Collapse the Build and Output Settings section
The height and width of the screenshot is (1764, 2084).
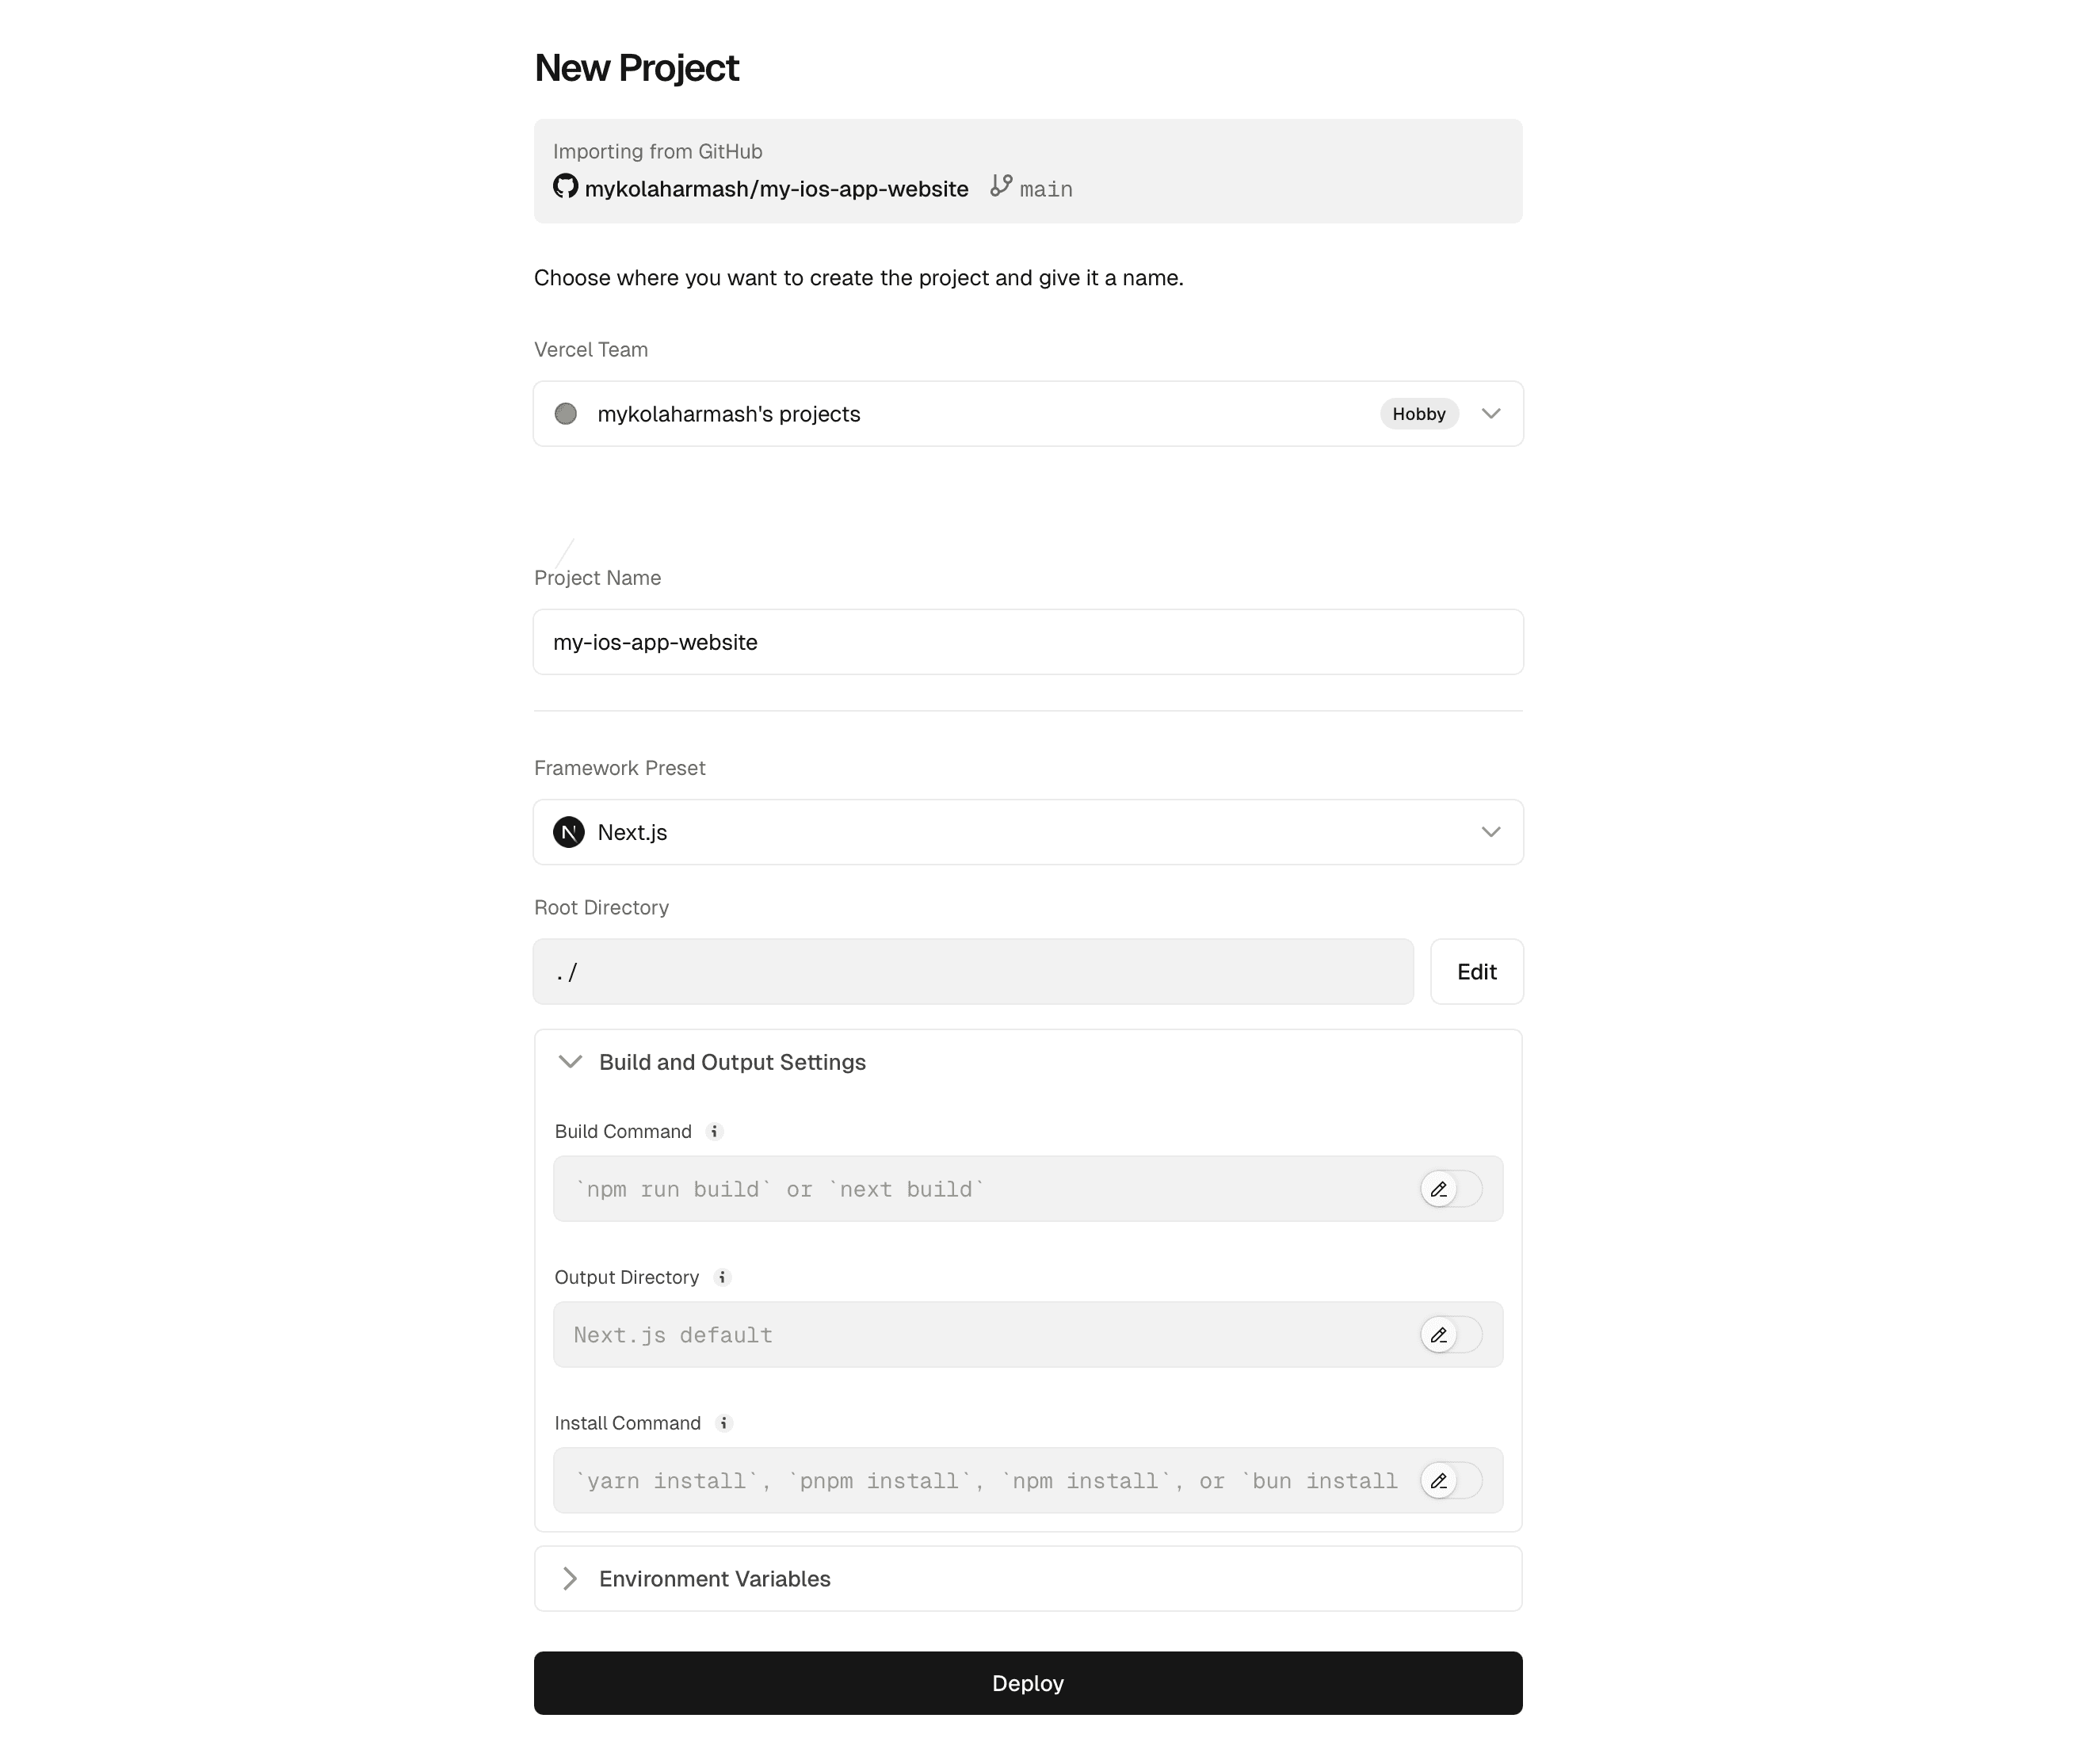pyautogui.click(x=570, y=1062)
